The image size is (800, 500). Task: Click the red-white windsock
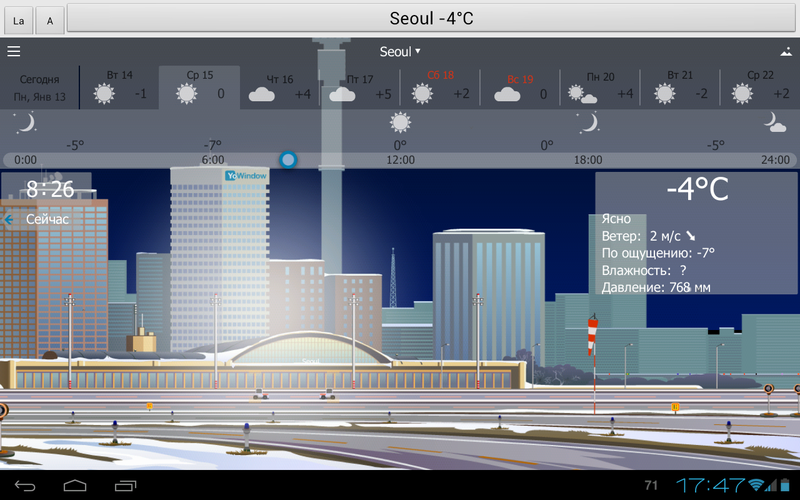[592, 335]
